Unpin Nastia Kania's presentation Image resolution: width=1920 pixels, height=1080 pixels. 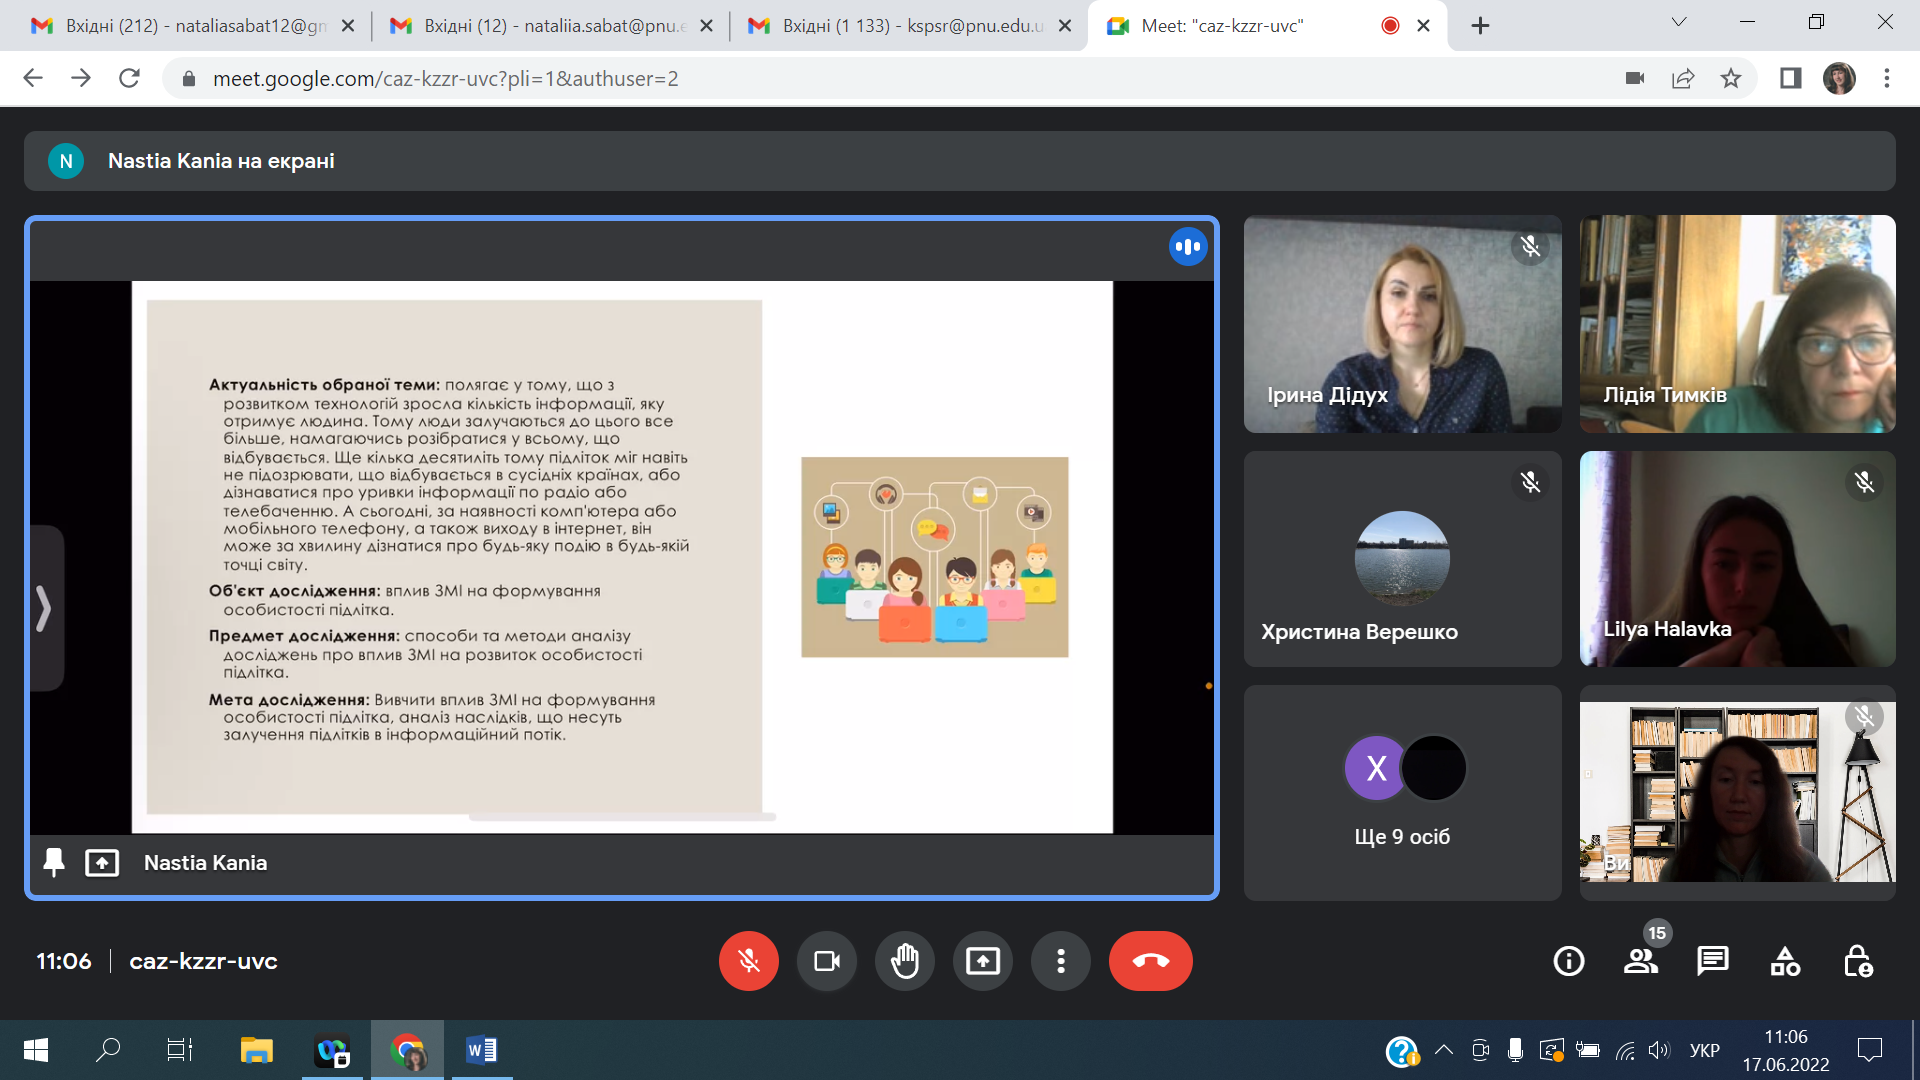click(54, 862)
